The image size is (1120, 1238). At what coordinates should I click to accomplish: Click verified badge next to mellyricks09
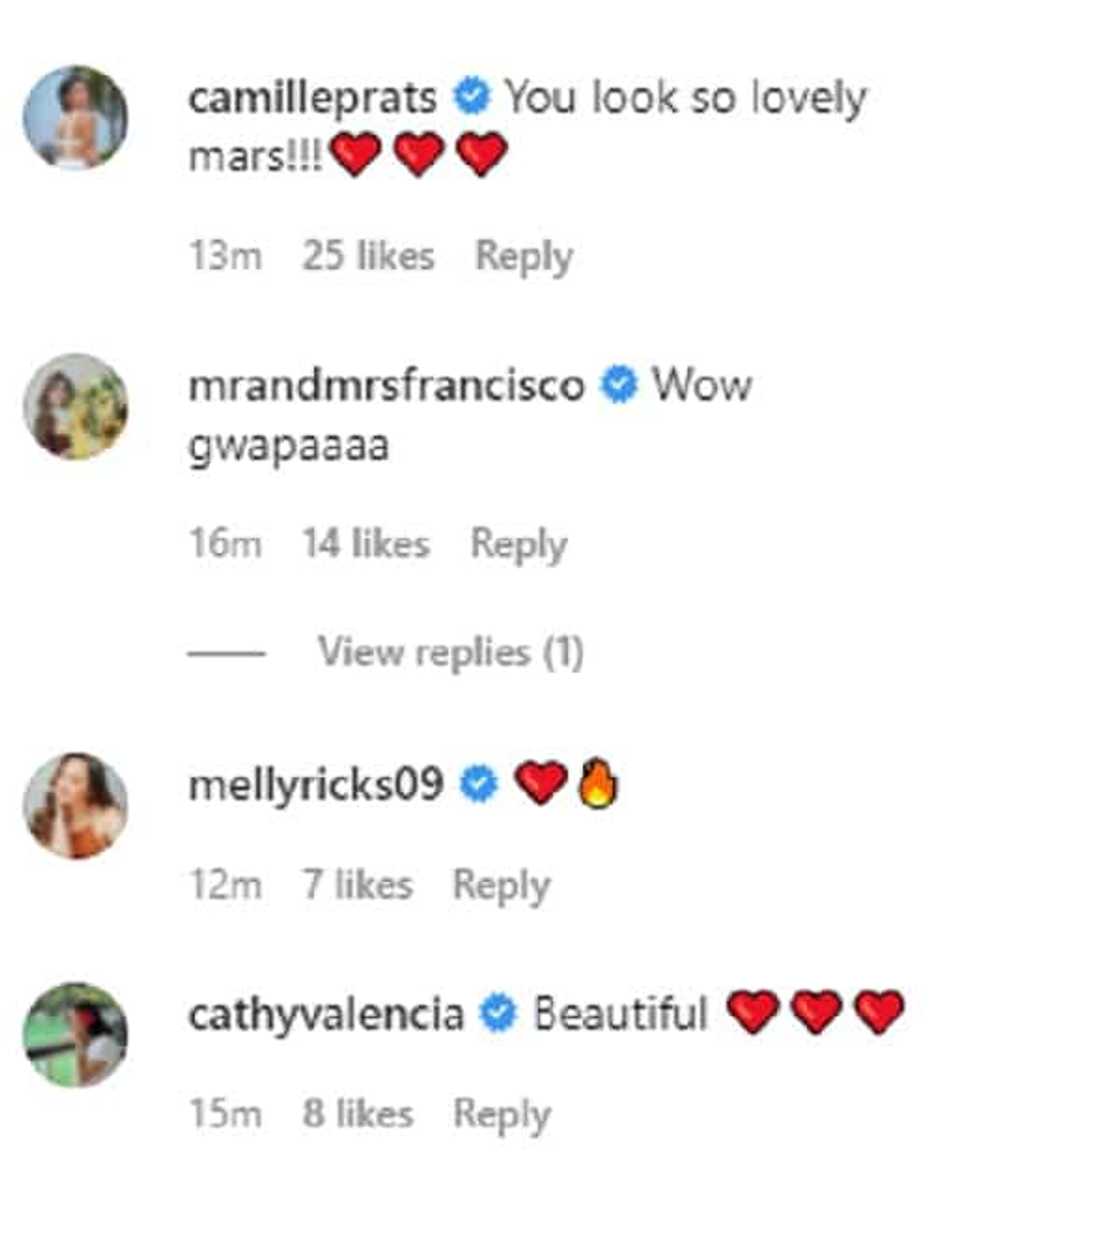tap(478, 784)
